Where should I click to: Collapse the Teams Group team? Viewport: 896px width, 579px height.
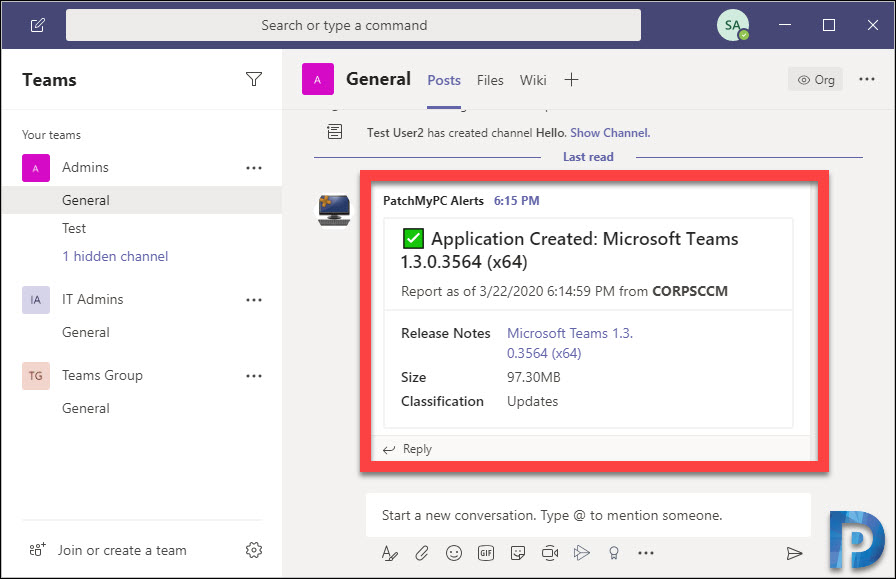(x=102, y=376)
